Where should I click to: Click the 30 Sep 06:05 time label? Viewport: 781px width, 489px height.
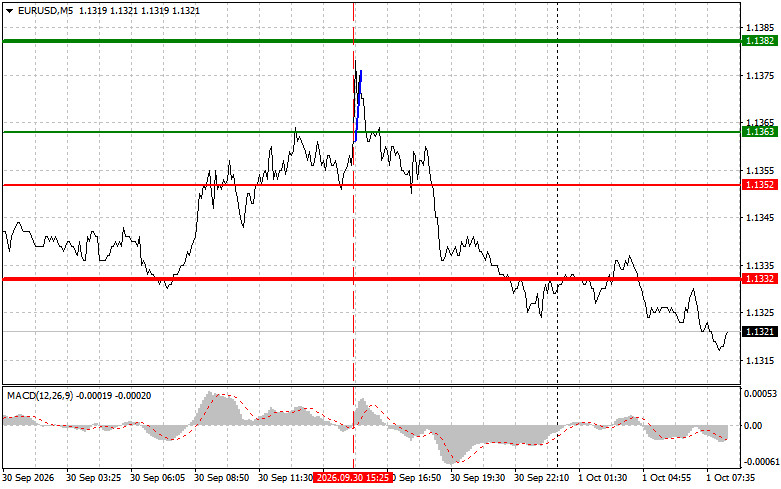tap(157, 478)
